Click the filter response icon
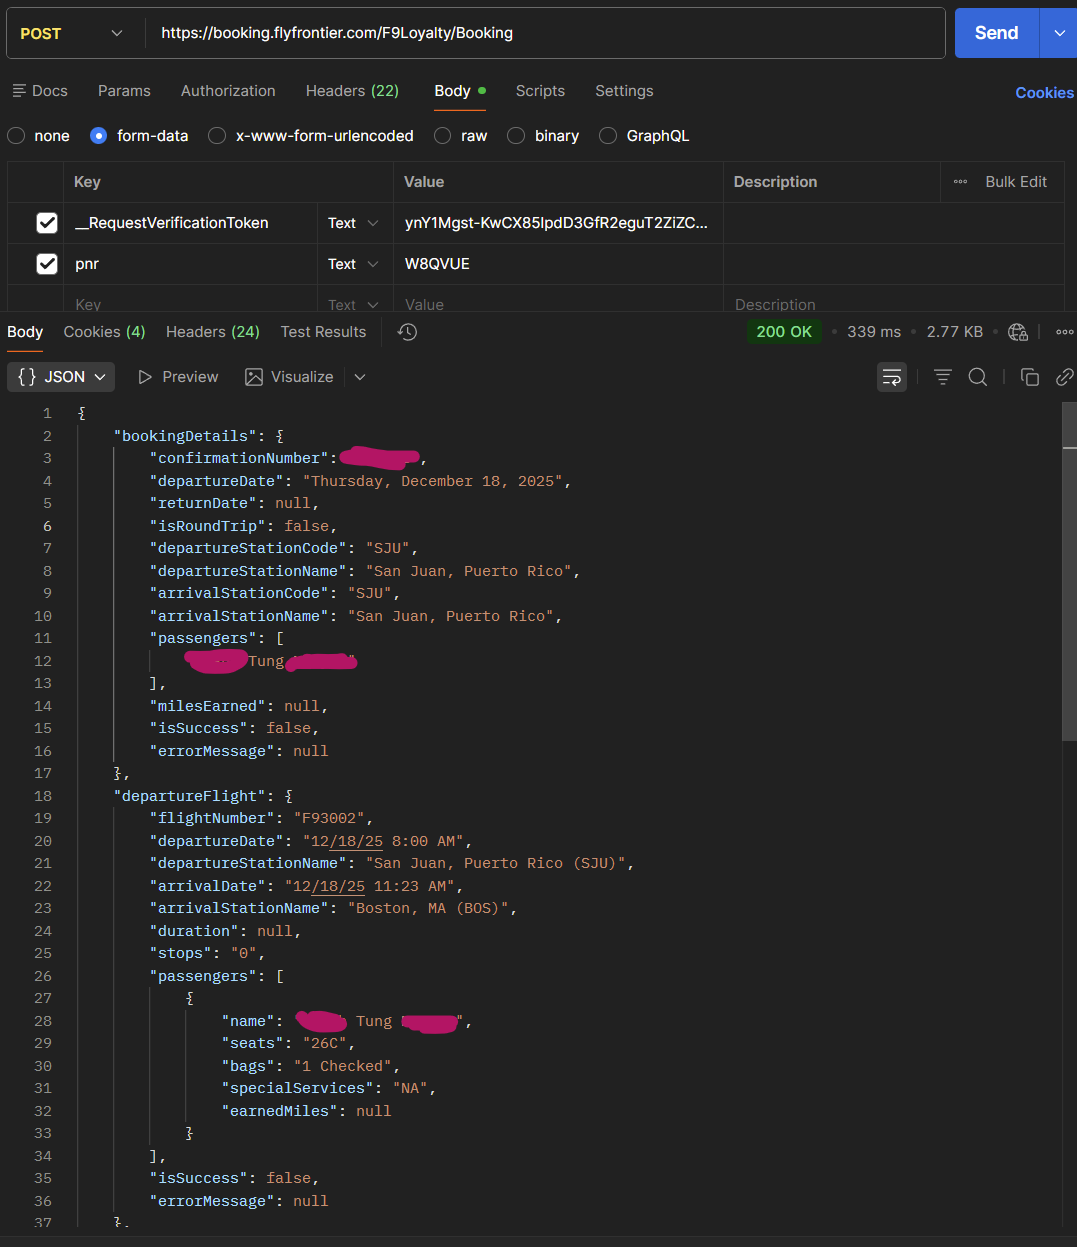1077x1247 pixels. 943,377
